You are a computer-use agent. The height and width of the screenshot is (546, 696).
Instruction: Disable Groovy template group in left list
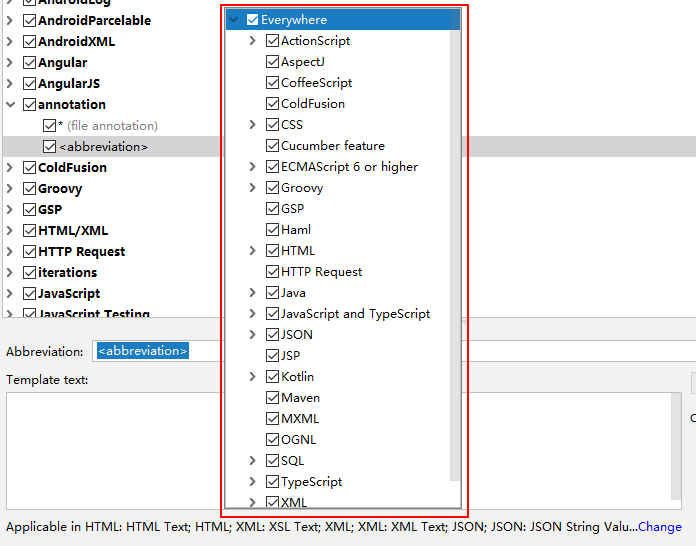point(29,188)
